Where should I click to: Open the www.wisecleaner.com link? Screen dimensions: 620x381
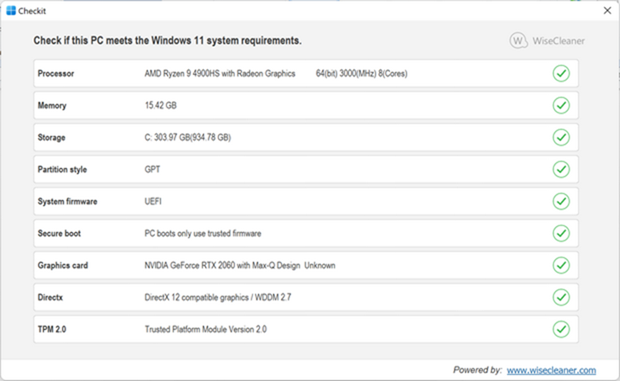point(551,370)
